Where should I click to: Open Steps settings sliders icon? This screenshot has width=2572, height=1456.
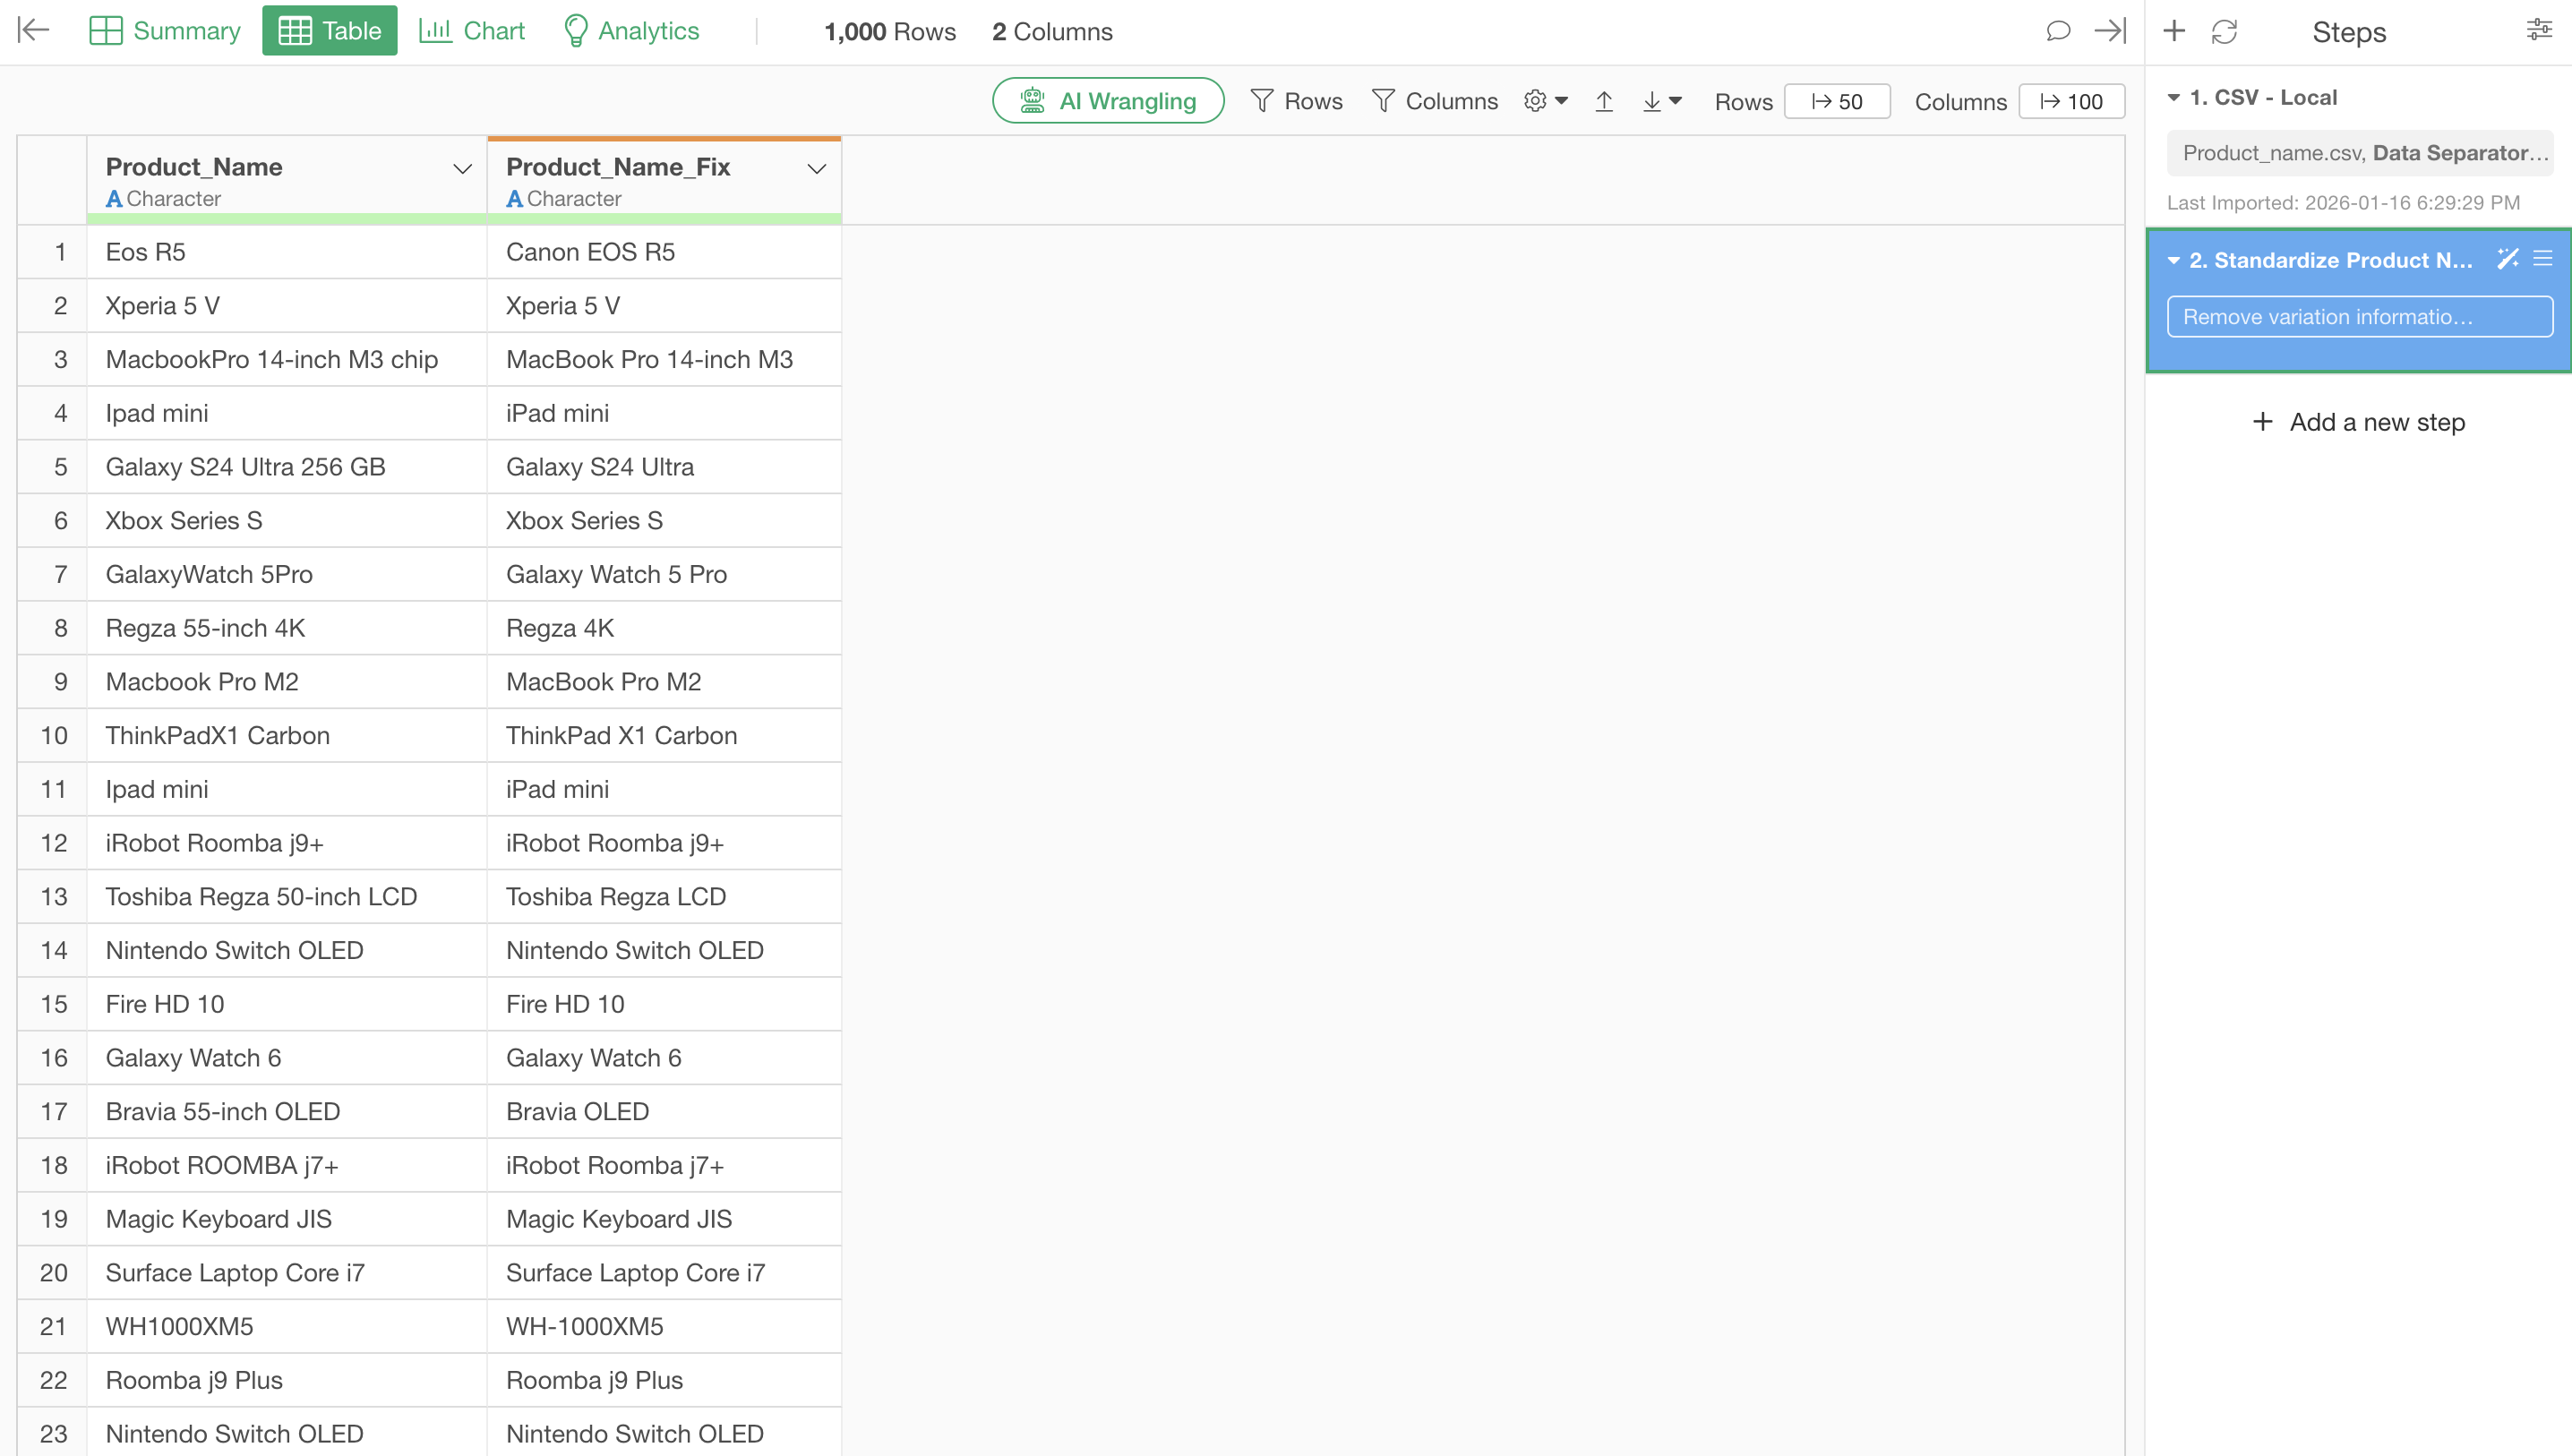pyautogui.click(x=2538, y=31)
